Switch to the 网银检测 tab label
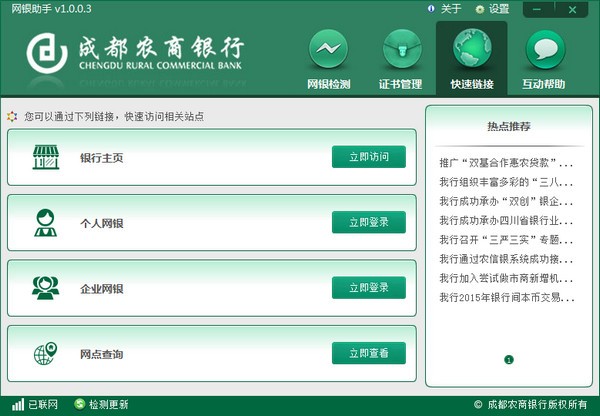The image size is (600, 416). point(329,84)
